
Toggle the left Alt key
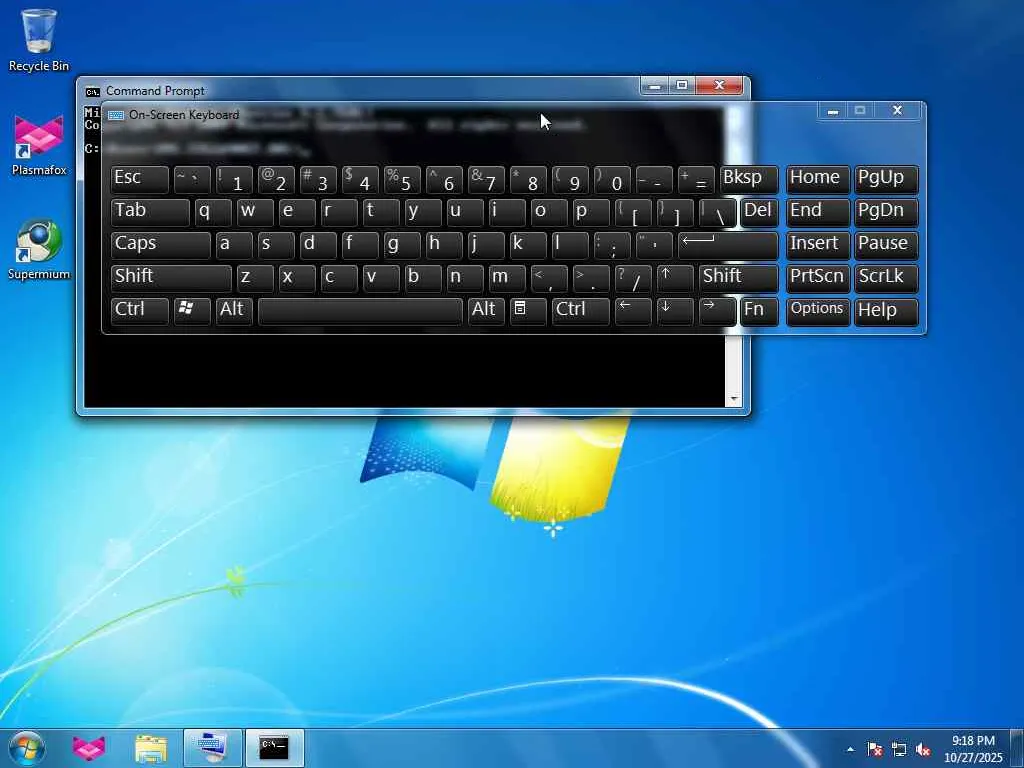[x=234, y=312]
